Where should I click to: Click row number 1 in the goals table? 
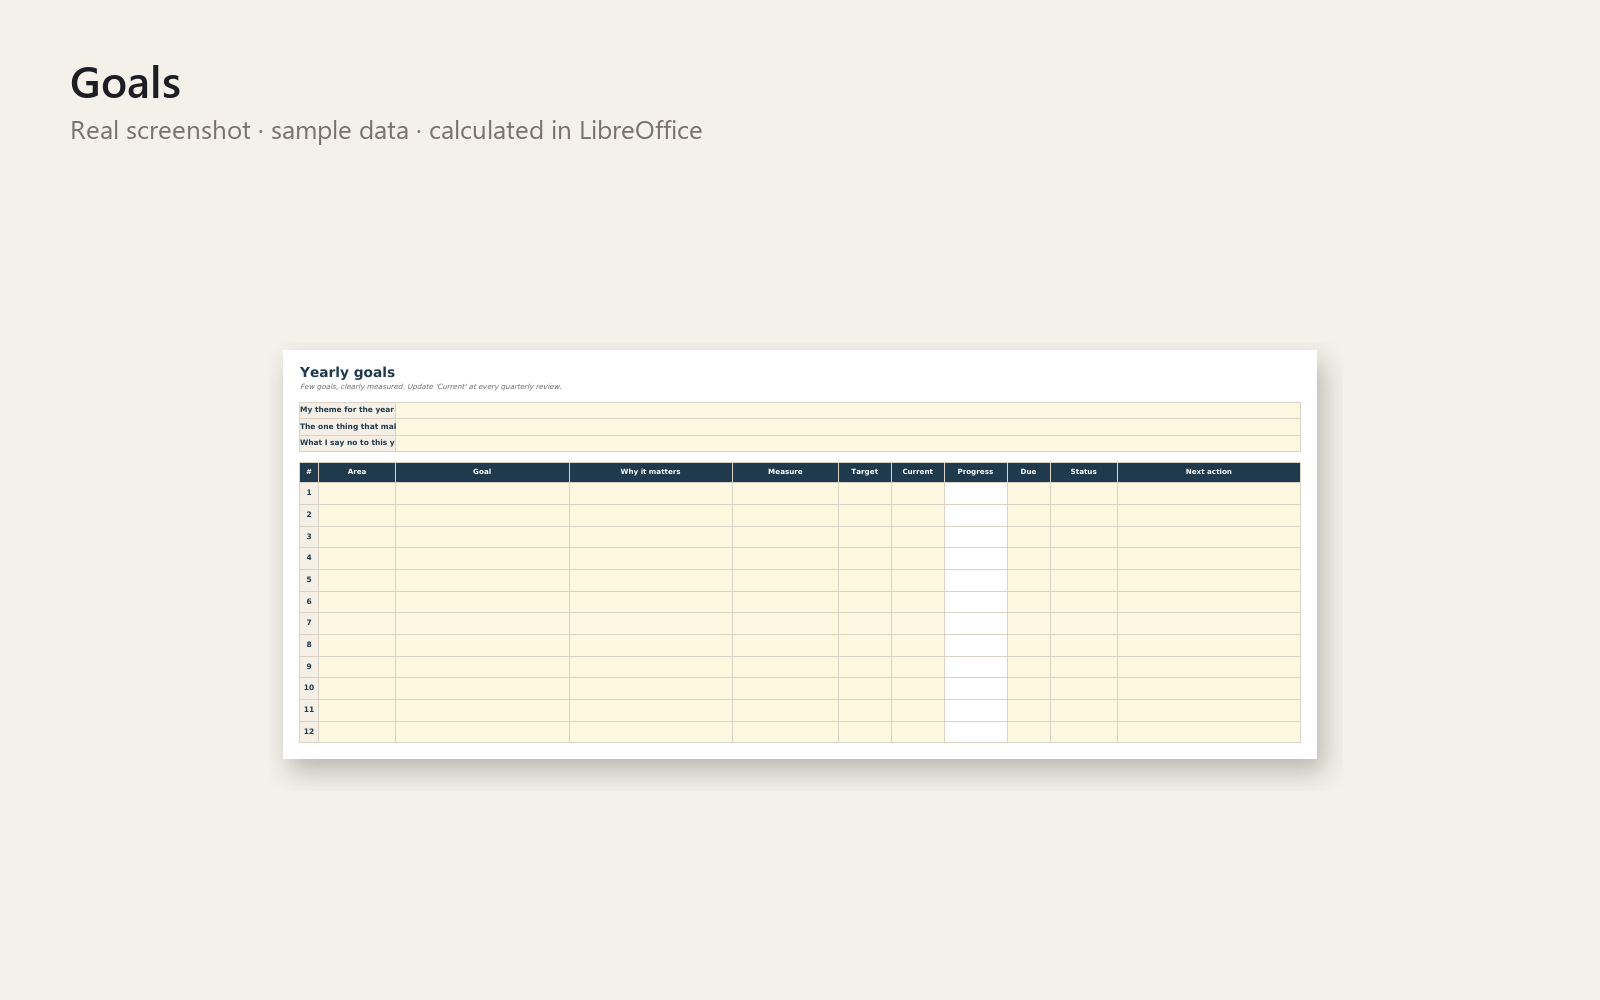(309, 493)
